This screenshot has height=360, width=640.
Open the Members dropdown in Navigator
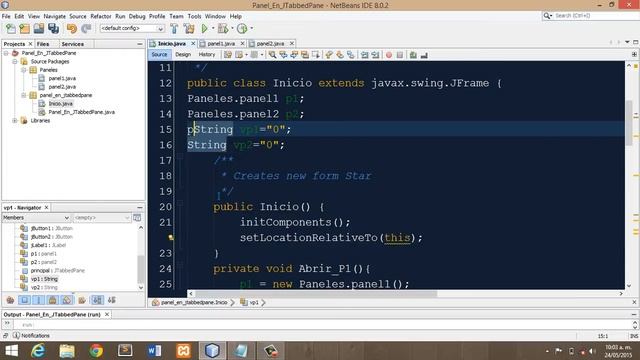pos(36,218)
